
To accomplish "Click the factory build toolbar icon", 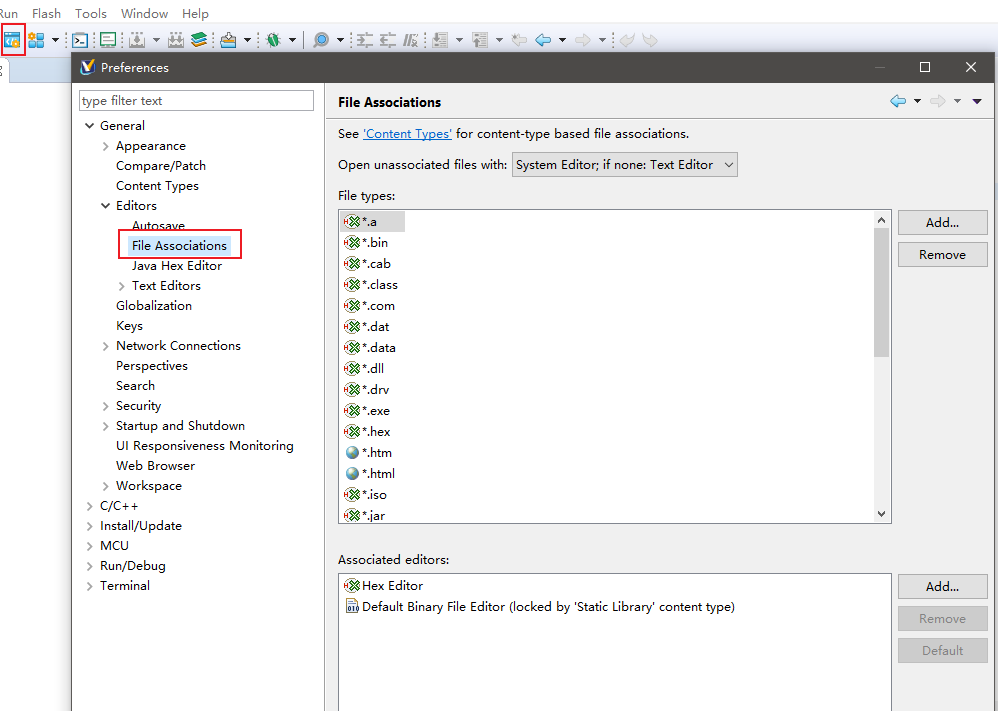I will (176, 40).
